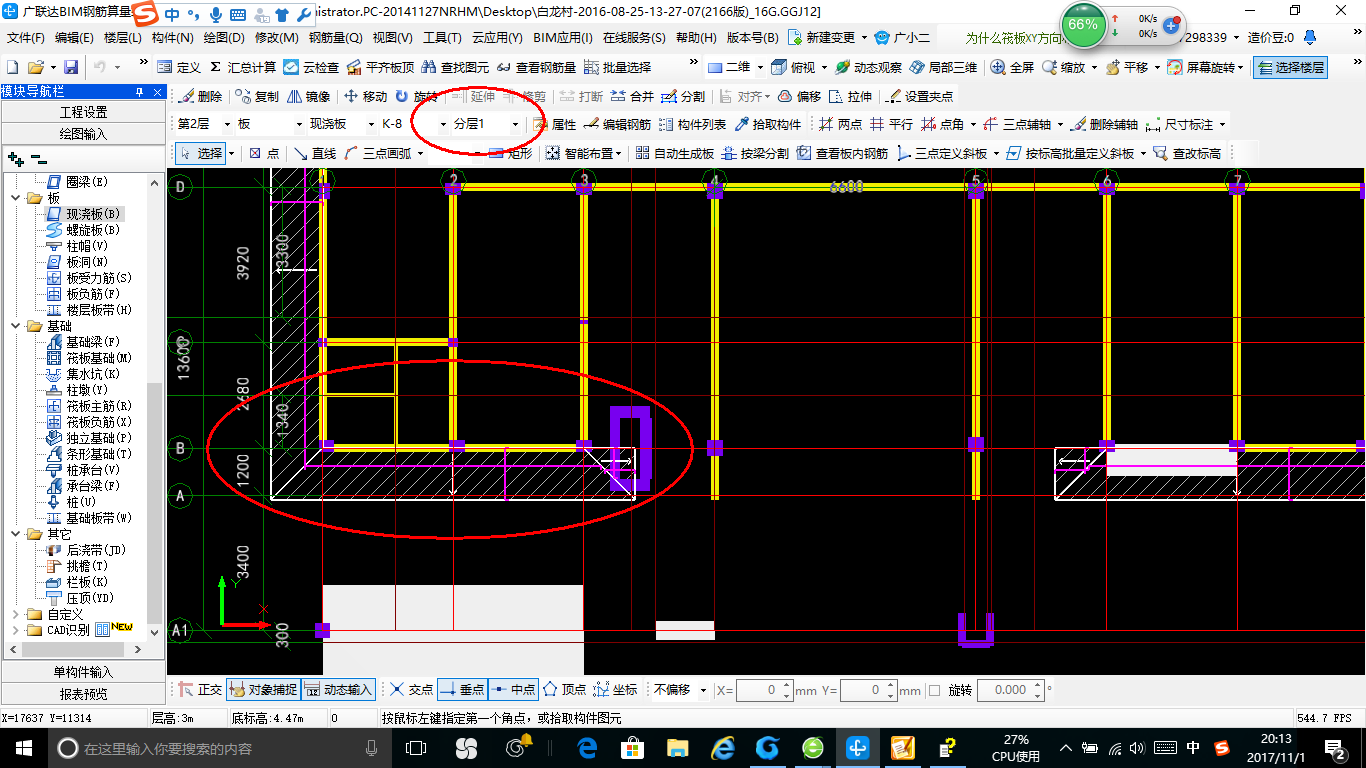
Task: Open the 视图(V) menu
Action: click(392, 38)
